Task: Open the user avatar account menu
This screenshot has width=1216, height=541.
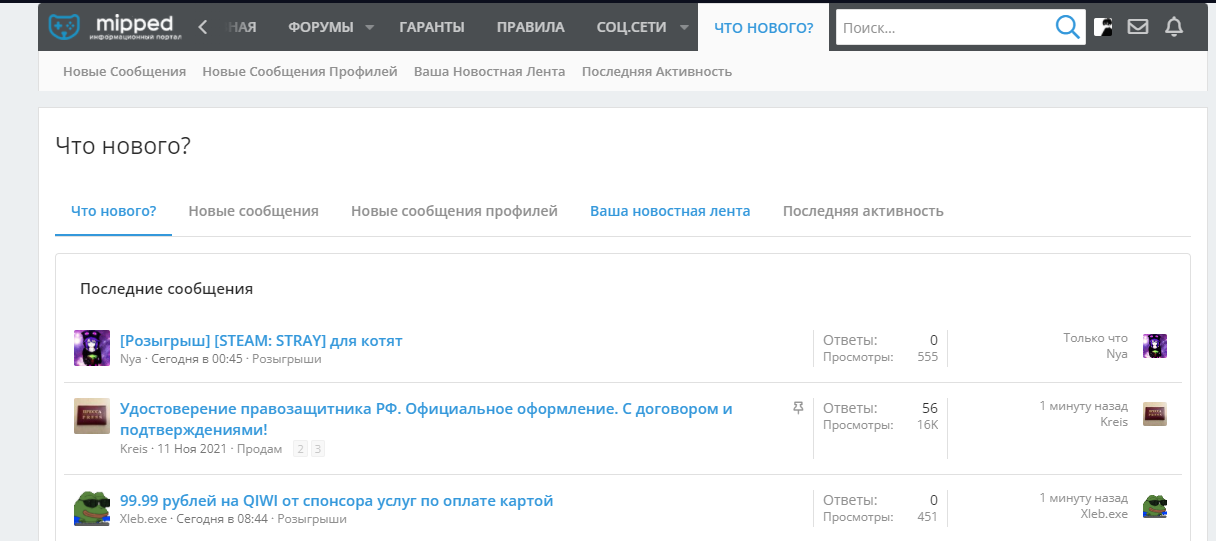Action: click(1103, 27)
